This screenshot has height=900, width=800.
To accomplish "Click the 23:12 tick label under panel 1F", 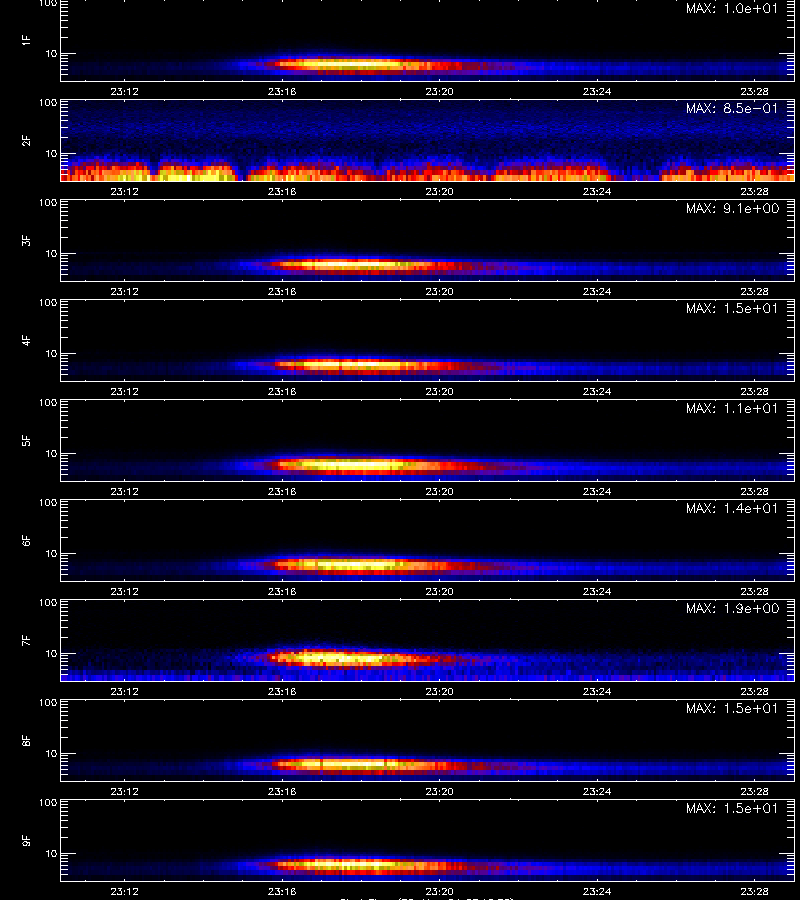I will 125,91.
